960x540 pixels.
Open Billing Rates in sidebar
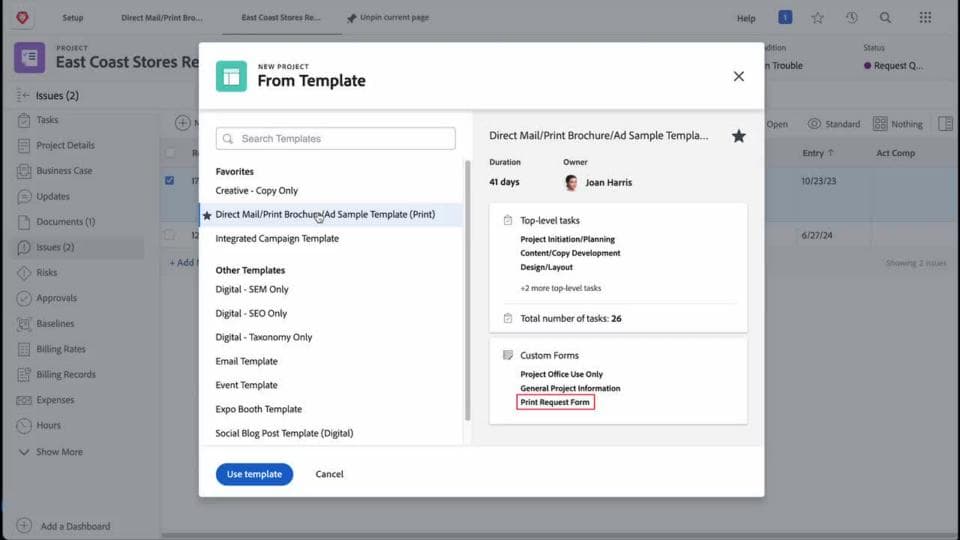coord(61,349)
